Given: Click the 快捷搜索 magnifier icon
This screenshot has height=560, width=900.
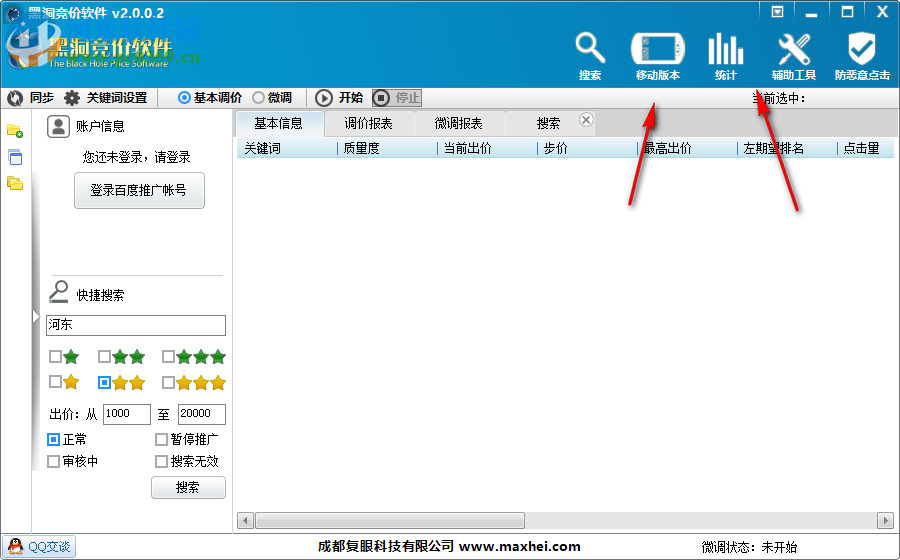Looking at the screenshot, I should pos(59,291).
